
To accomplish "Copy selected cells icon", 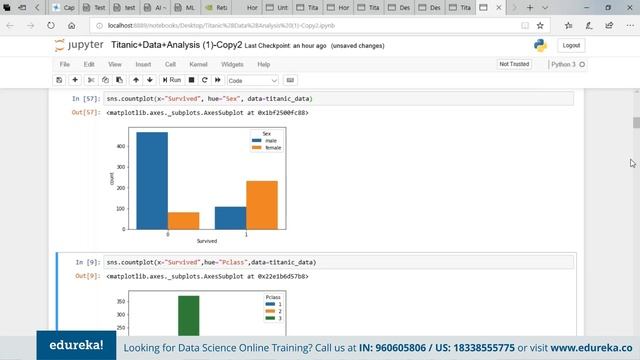I will pos(105,80).
